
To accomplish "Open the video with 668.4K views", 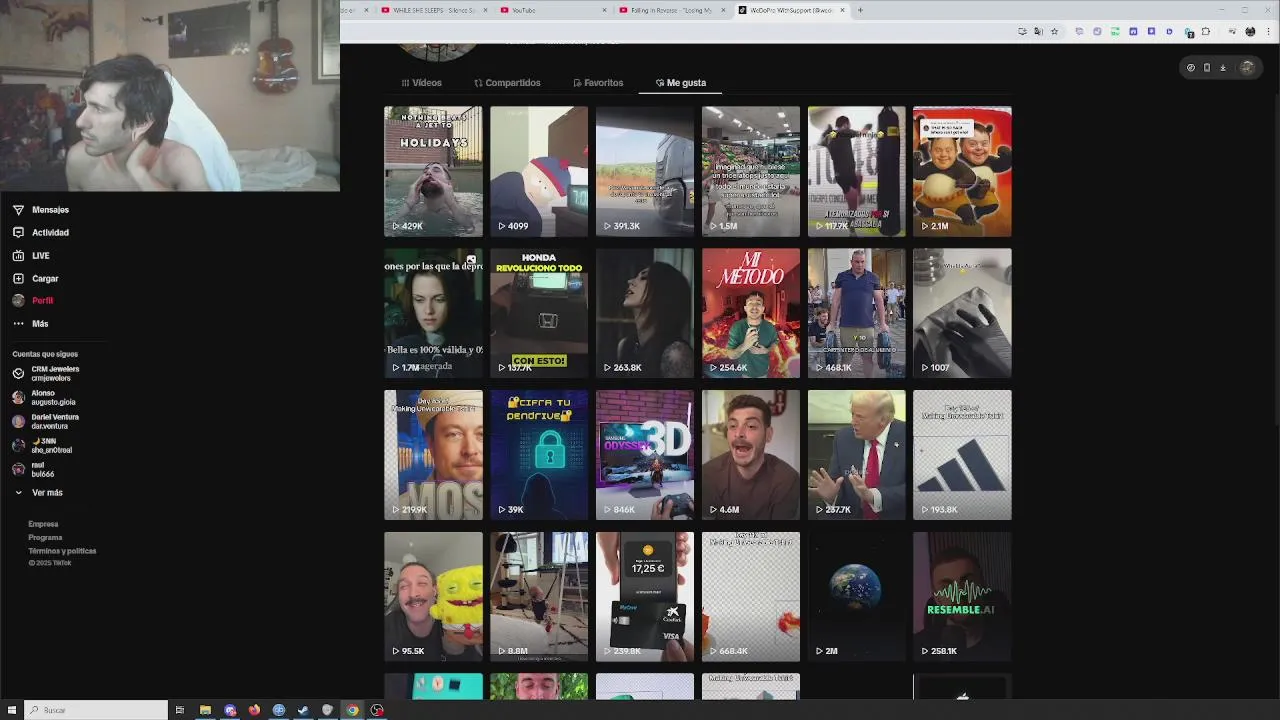I will click(751, 597).
